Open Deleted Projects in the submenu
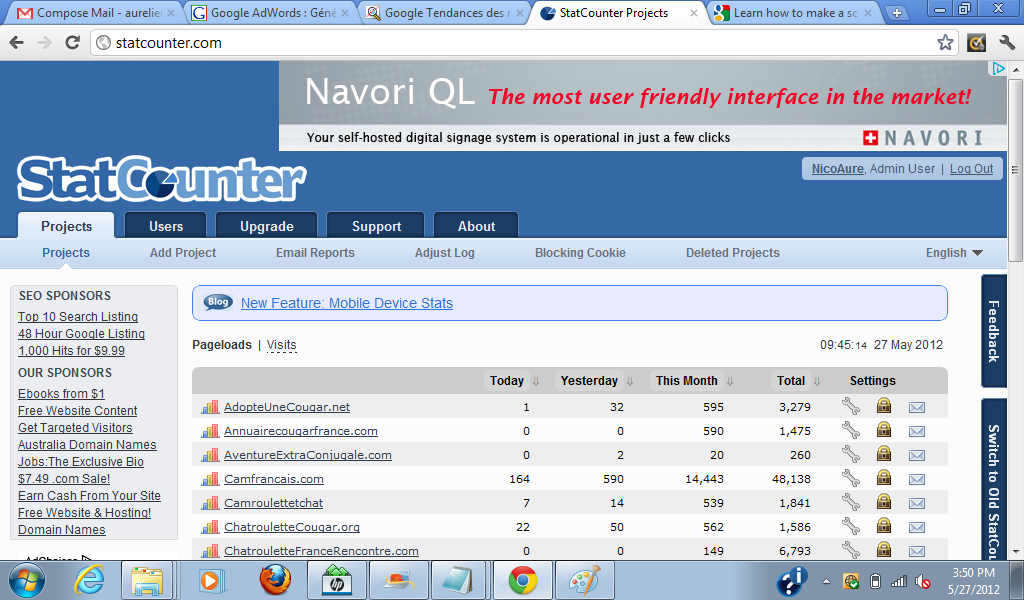The width and height of the screenshot is (1024, 600). [x=733, y=253]
